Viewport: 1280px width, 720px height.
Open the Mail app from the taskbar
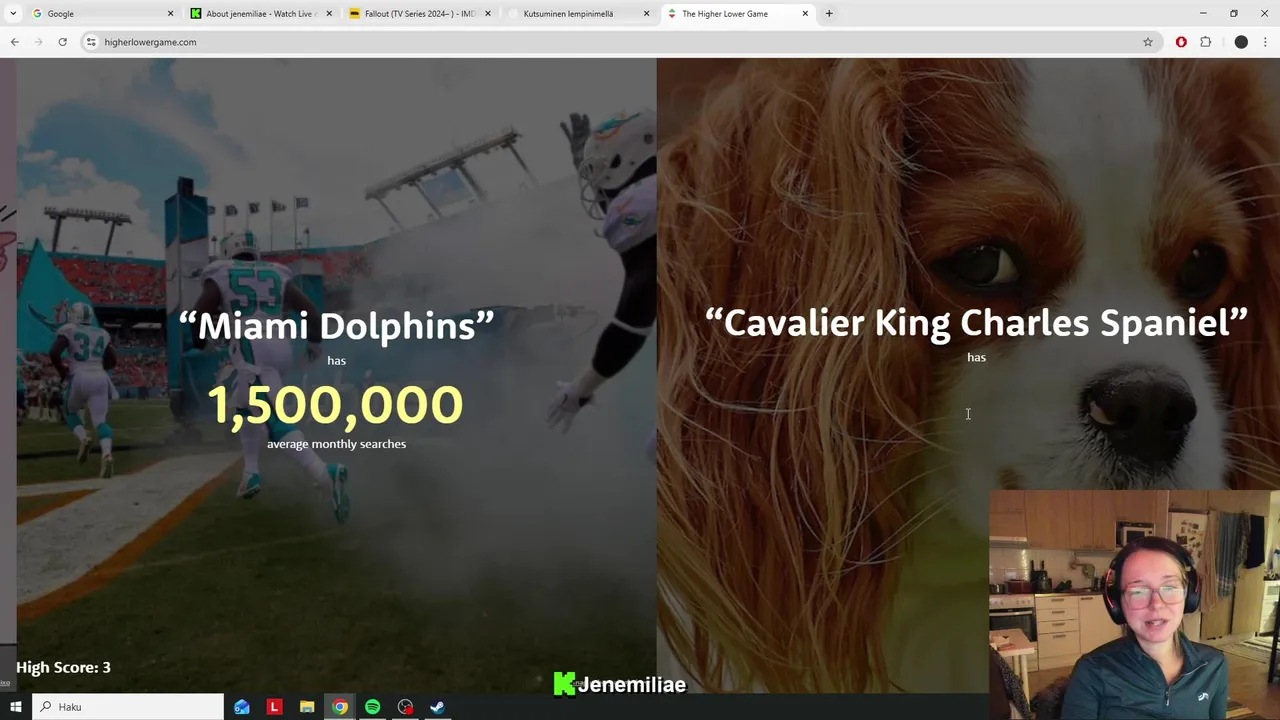pos(242,707)
